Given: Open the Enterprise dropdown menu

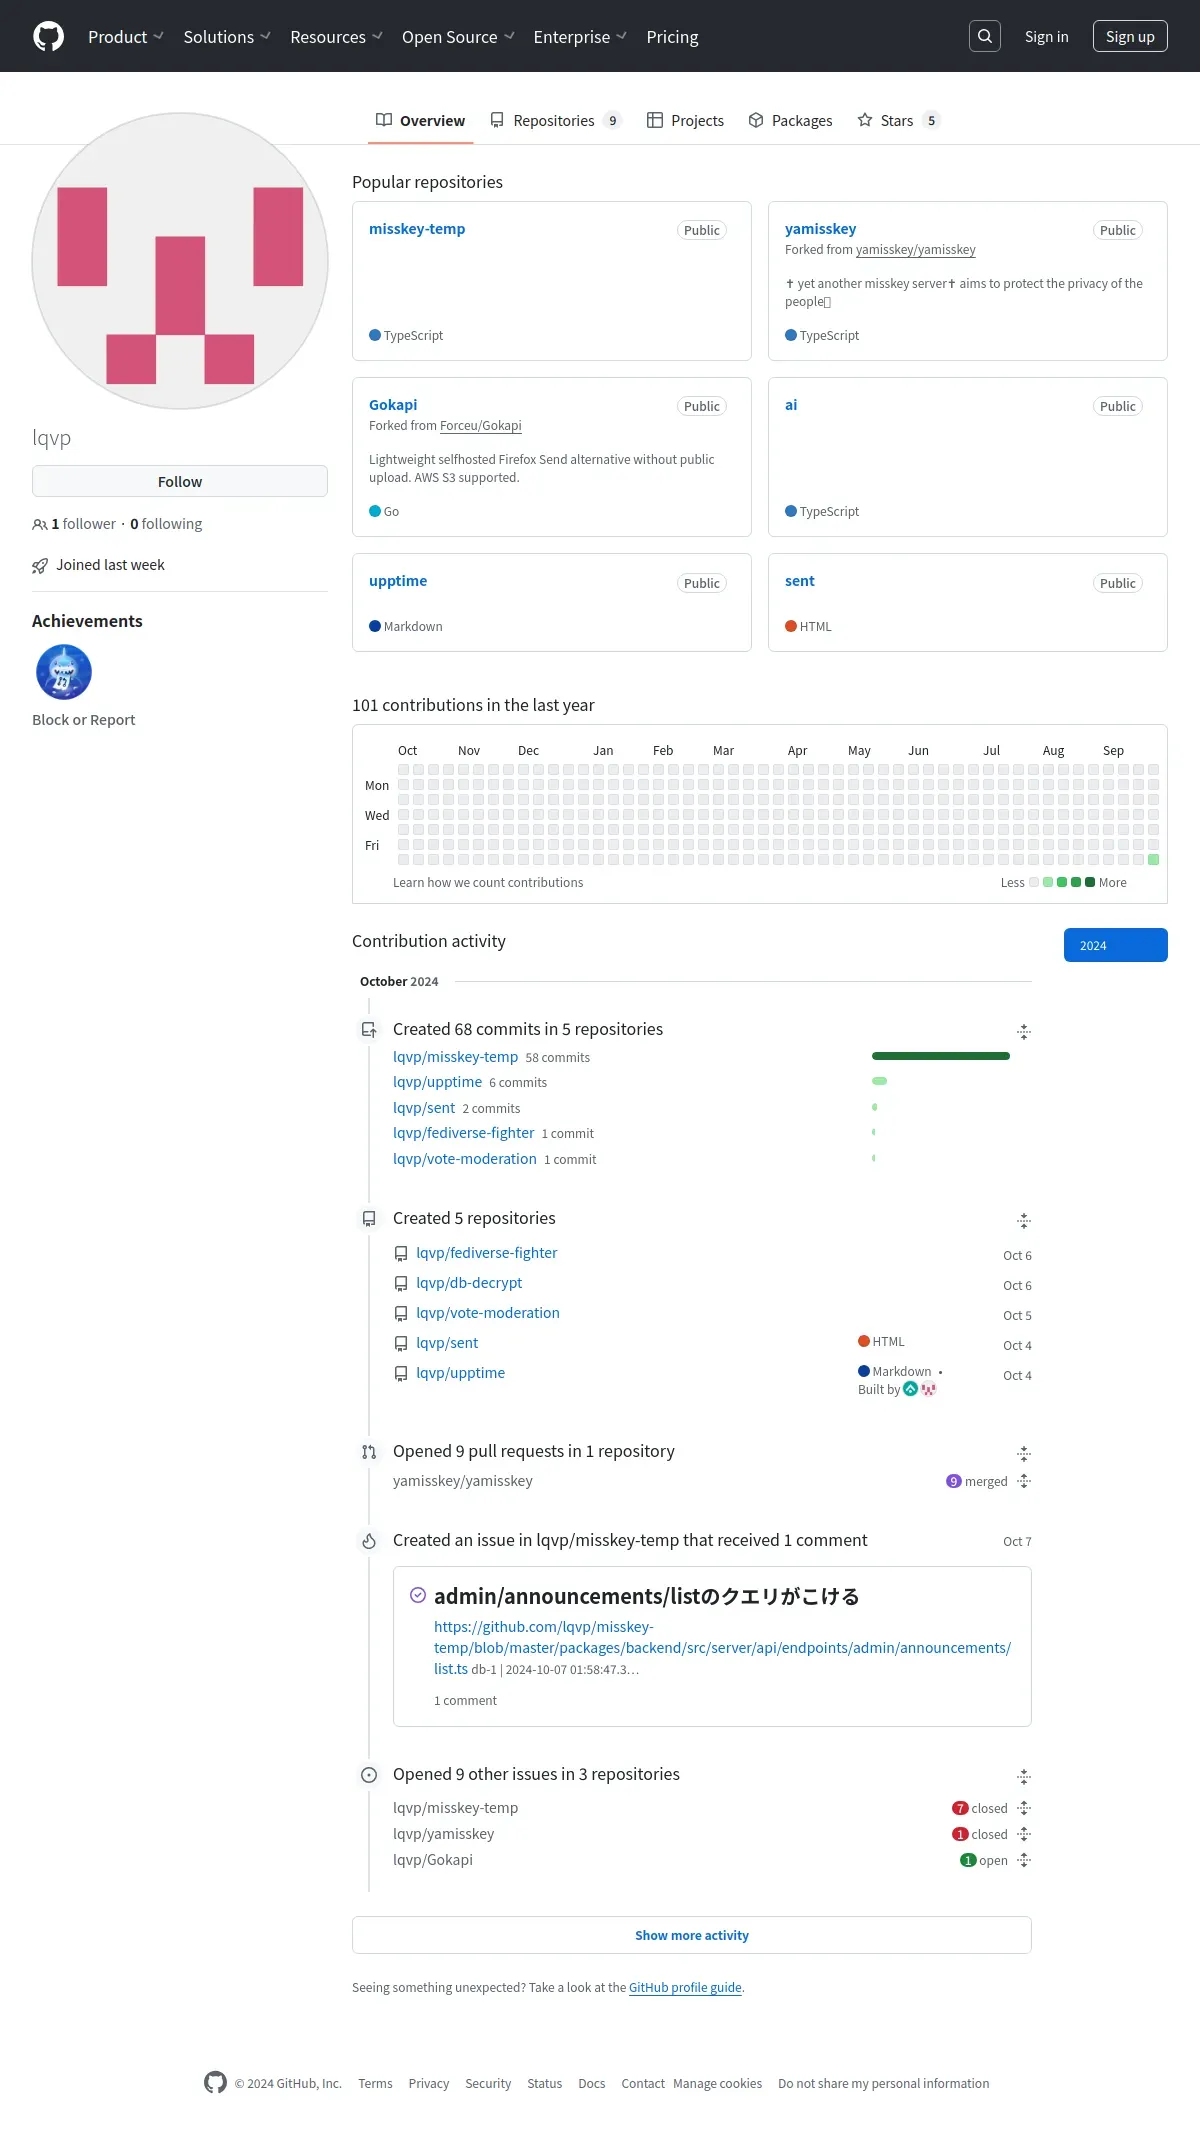Looking at the screenshot, I should pos(580,36).
